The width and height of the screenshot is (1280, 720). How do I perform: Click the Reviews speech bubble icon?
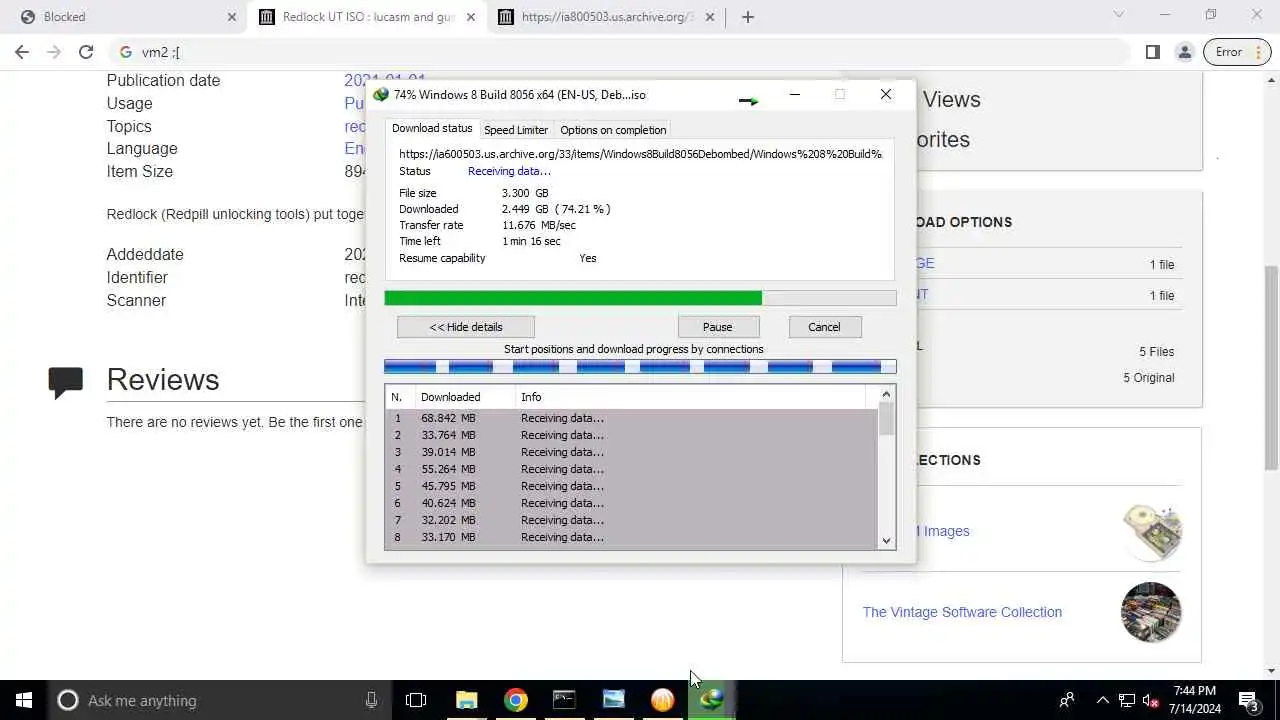[x=66, y=383]
